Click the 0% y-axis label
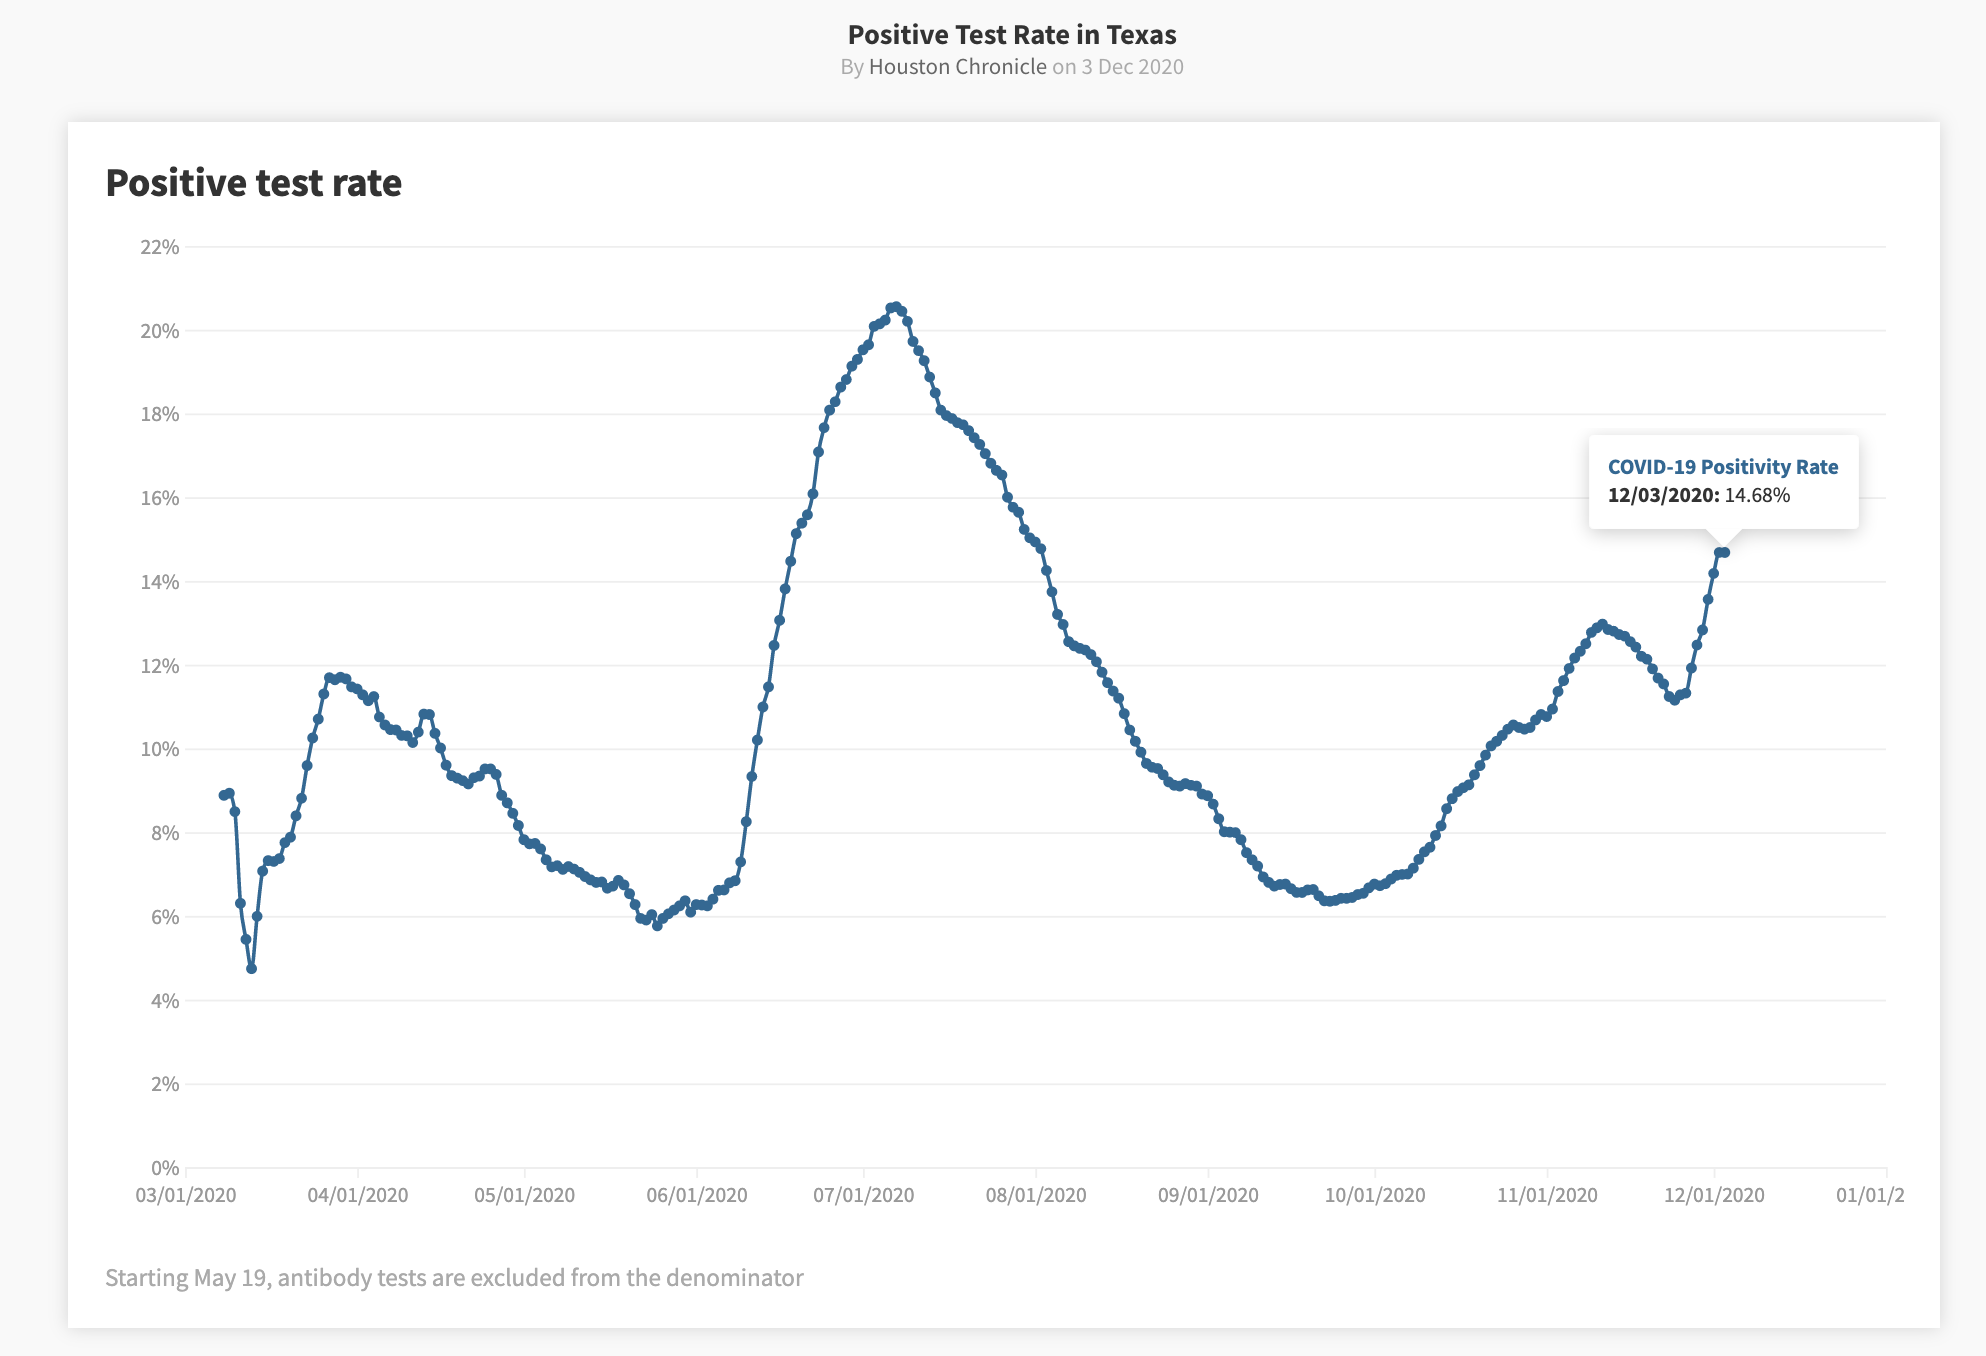This screenshot has height=1356, width=1986. 165,1168
